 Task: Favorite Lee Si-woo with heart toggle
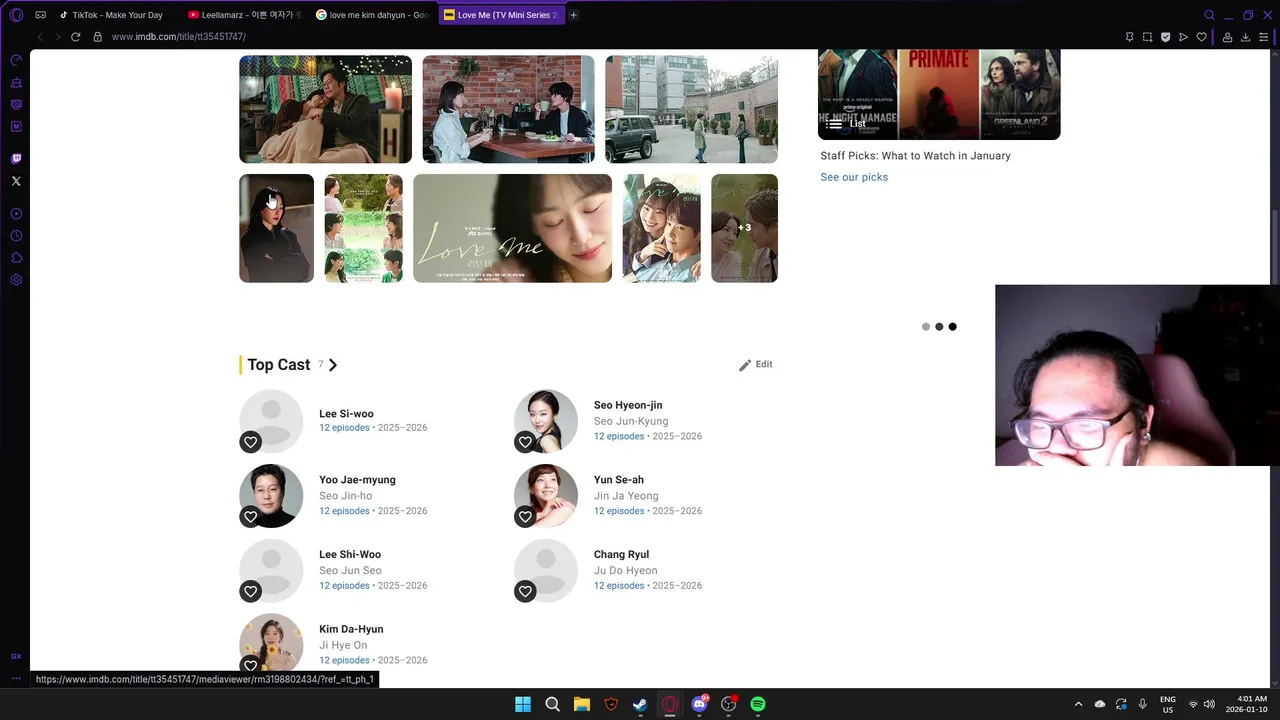[251, 442]
